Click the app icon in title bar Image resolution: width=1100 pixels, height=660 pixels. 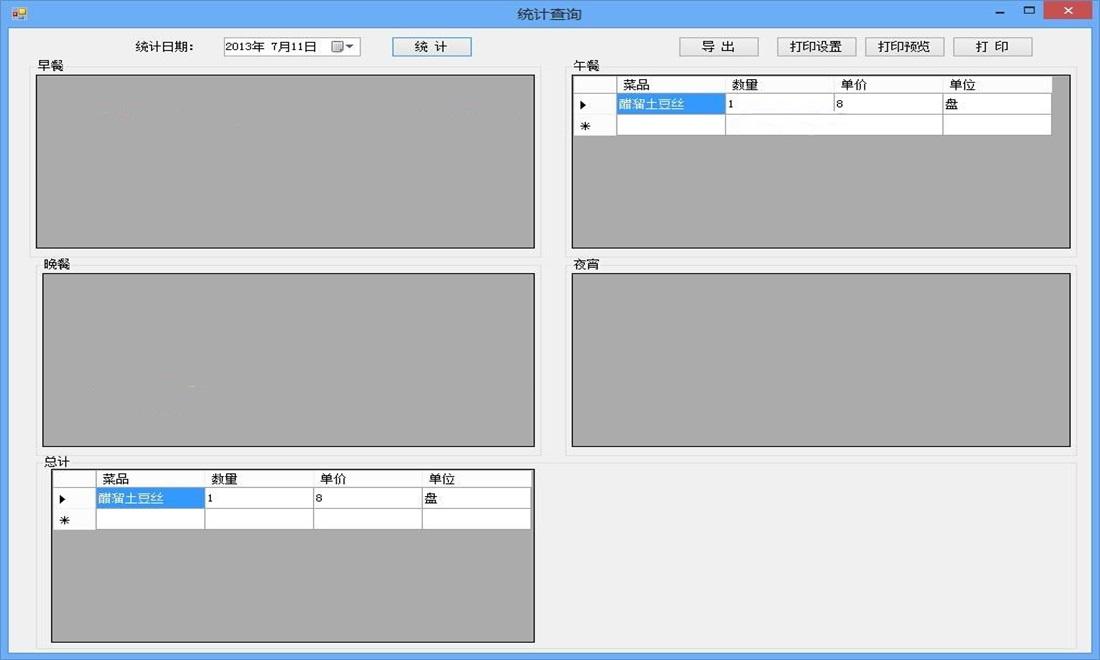click(20, 13)
